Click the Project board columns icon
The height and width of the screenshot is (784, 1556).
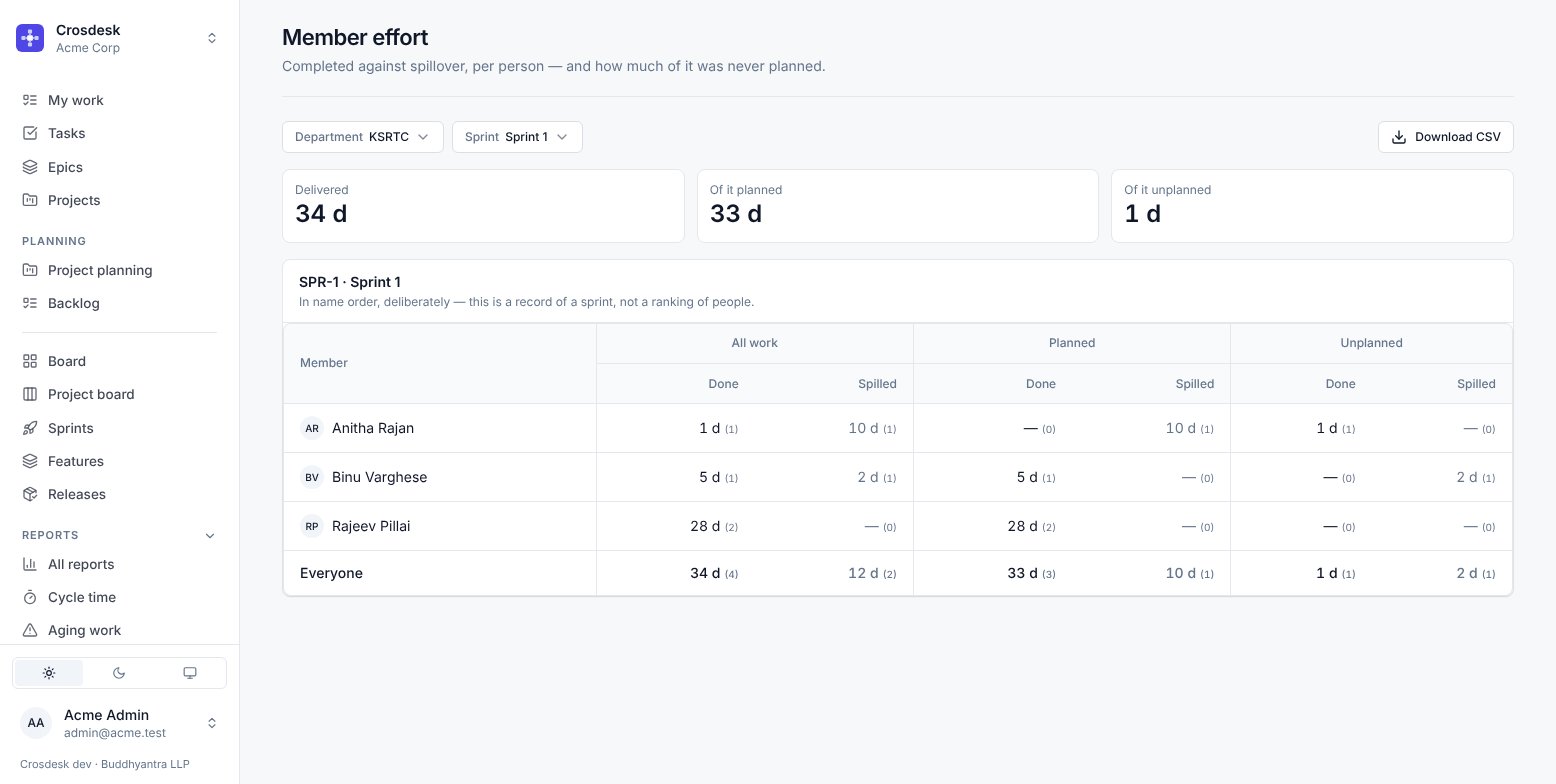(x=30, y=394)
